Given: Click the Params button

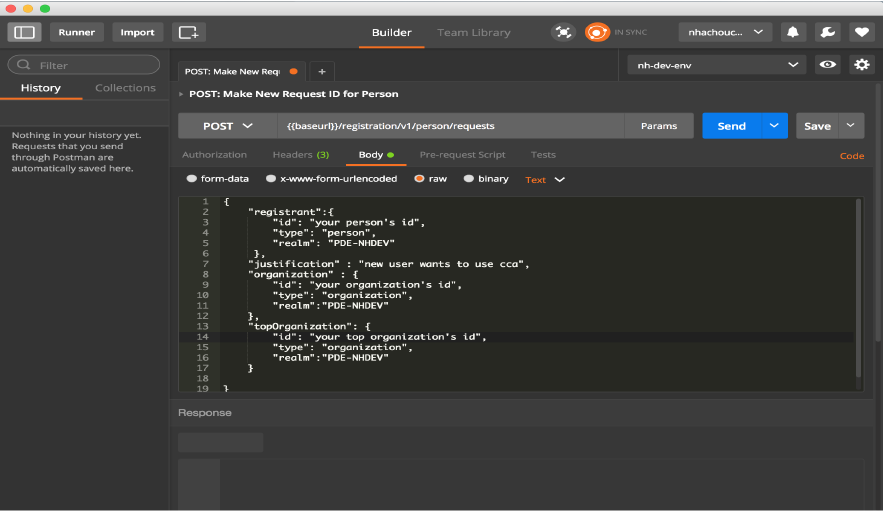Looking at the screenshot, I should click(x=659, y=126).
